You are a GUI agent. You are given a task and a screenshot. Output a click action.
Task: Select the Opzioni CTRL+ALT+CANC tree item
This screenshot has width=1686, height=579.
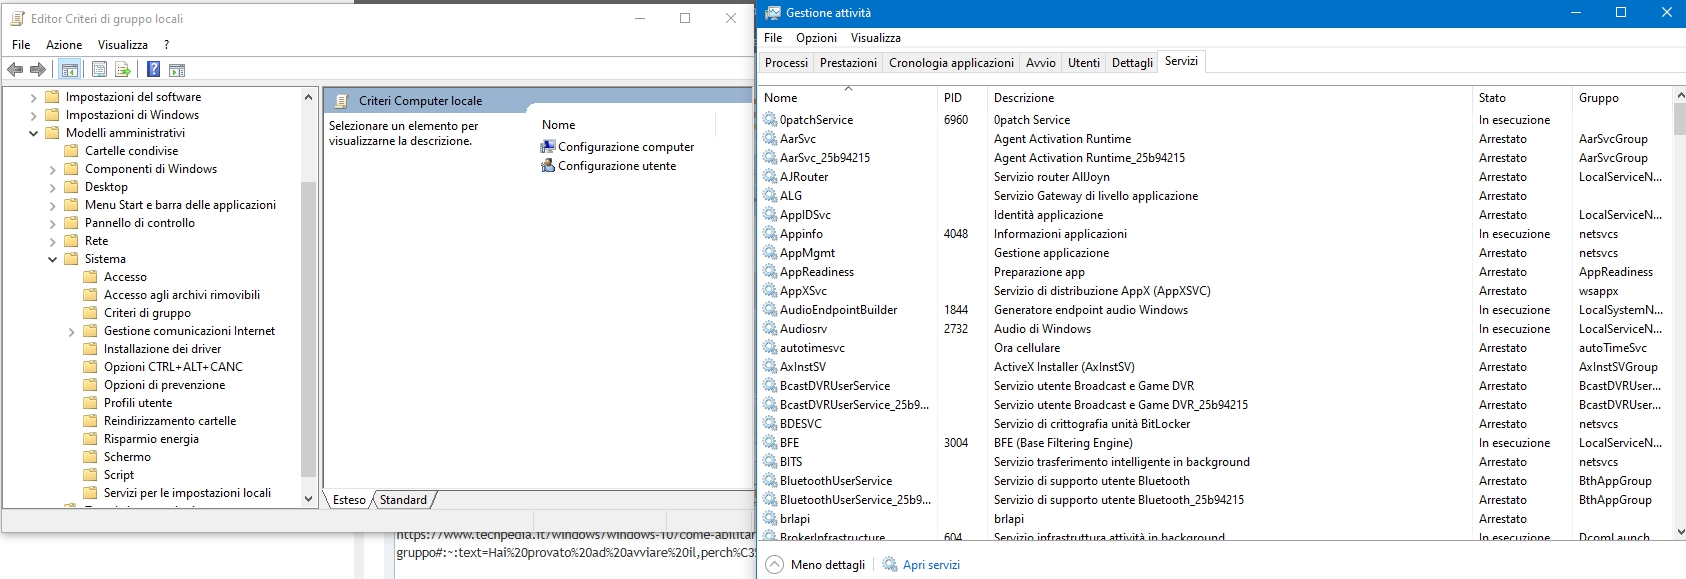tap(173, 367)
